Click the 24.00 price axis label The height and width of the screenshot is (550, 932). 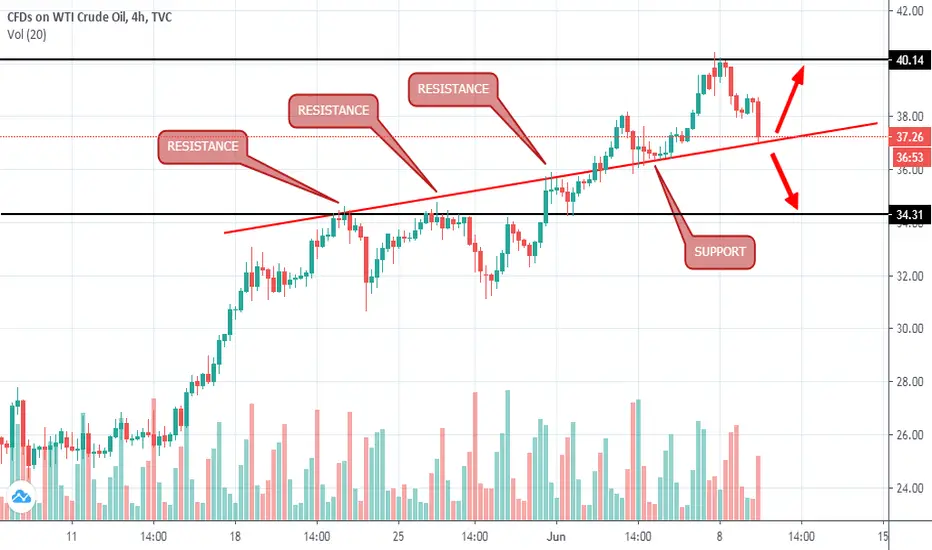click(x=909, y=489)
